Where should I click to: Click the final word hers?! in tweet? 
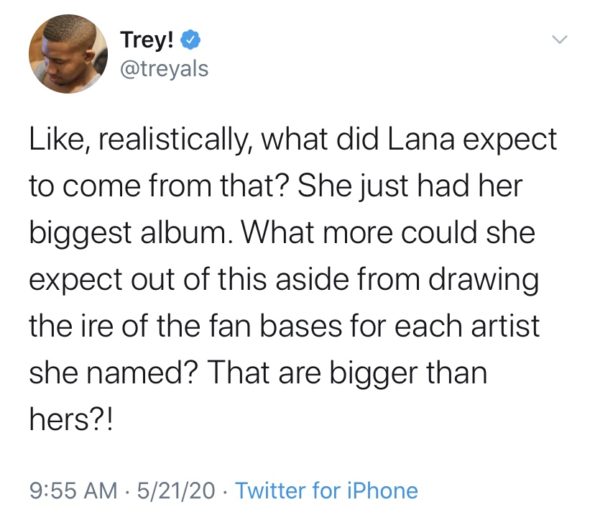[x=71, y=420]
